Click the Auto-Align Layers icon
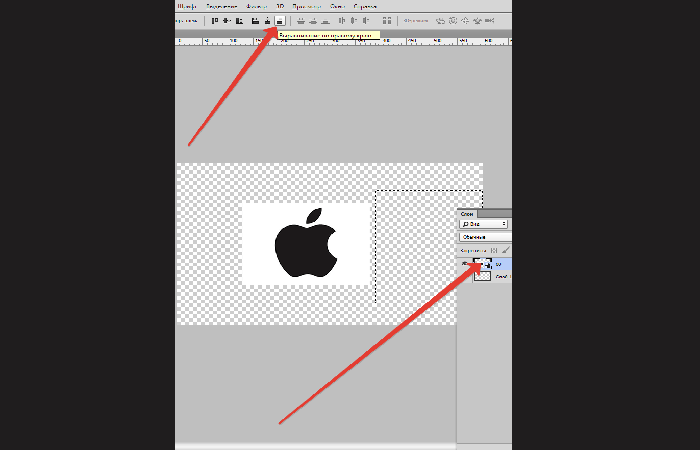Viewport: 700px width, 450px height. point(387,21)
